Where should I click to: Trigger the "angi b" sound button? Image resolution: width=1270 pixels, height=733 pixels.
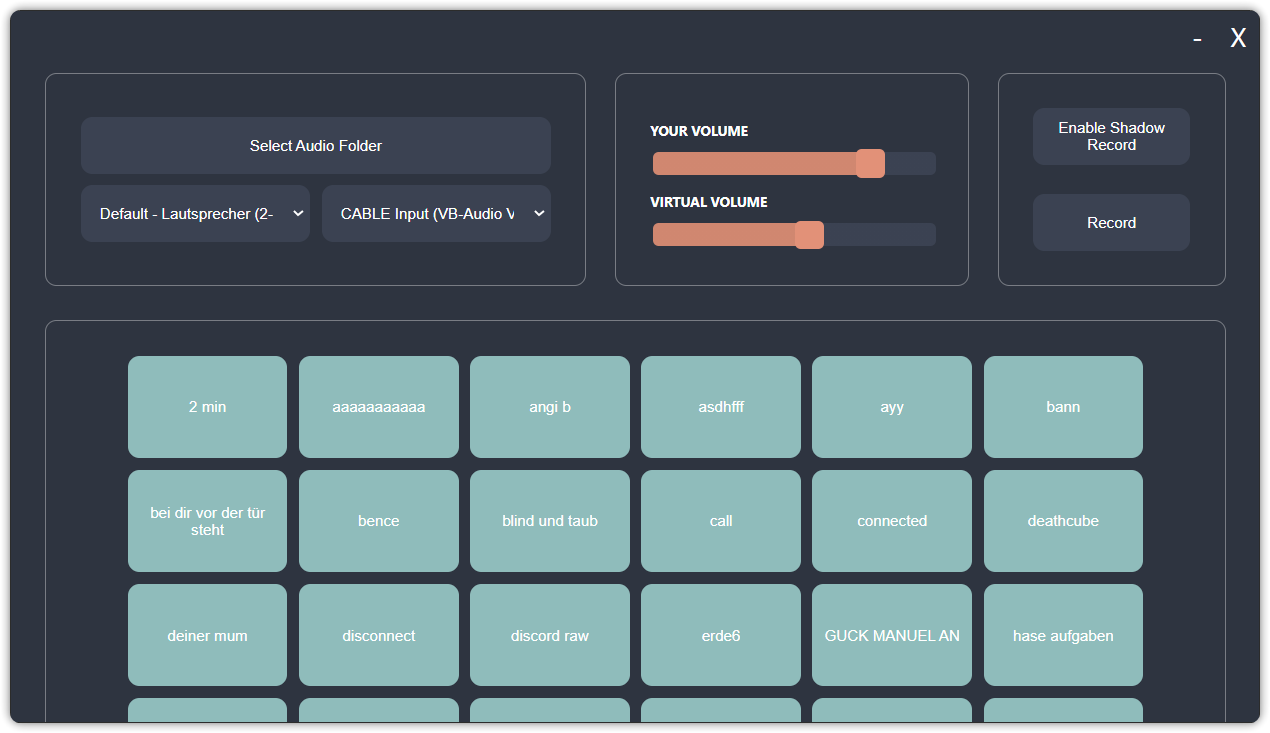pyautogui.click(x=550, y=407)
